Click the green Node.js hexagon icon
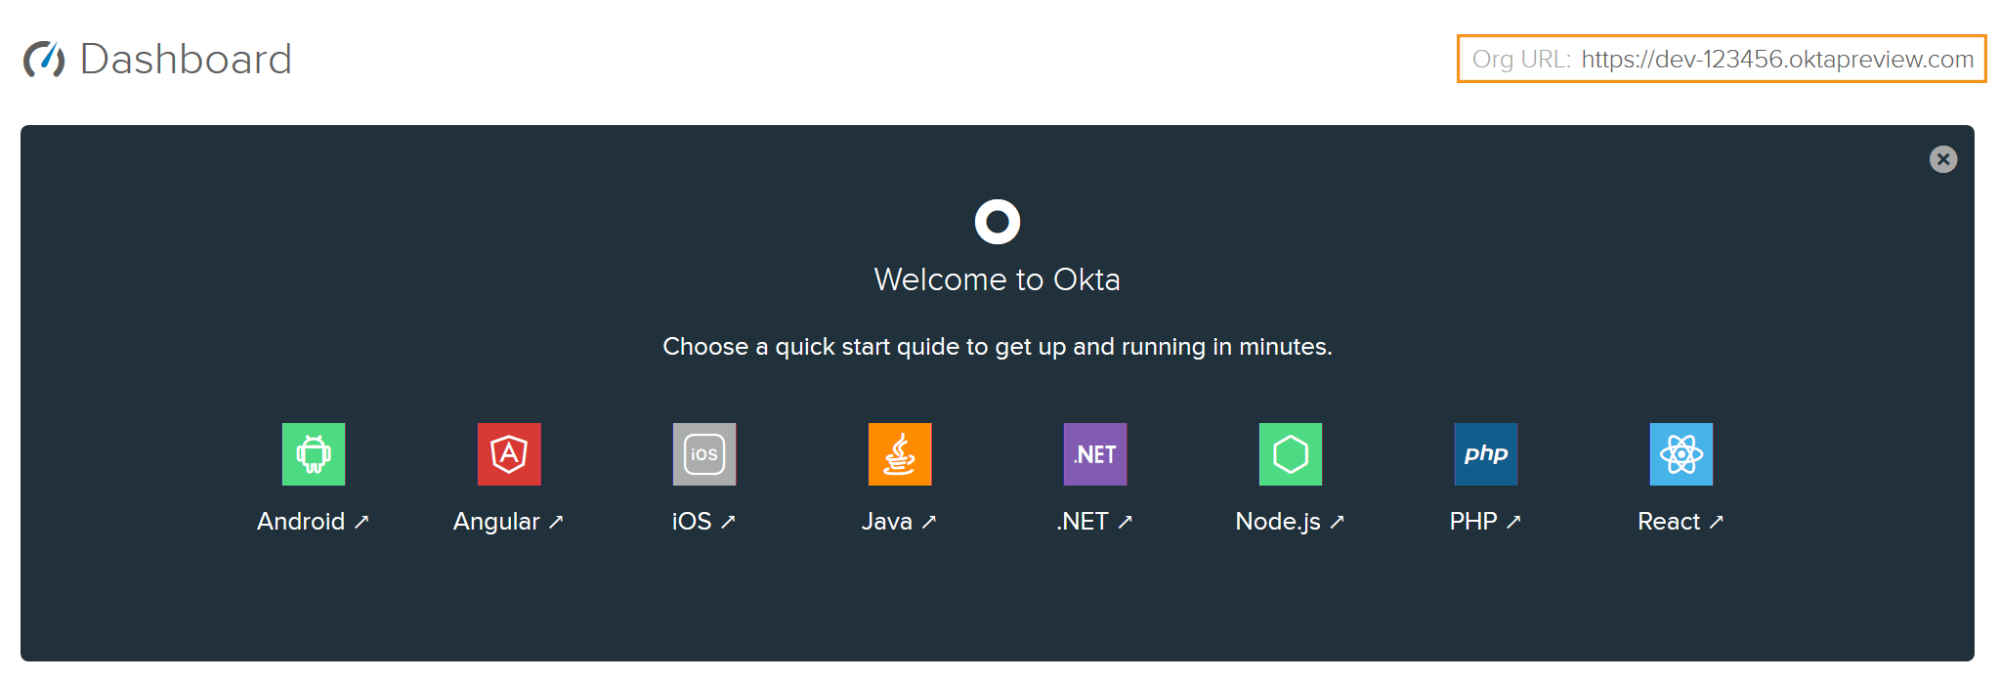This screenshot has height=682, width=1999. coord(1290,454)
